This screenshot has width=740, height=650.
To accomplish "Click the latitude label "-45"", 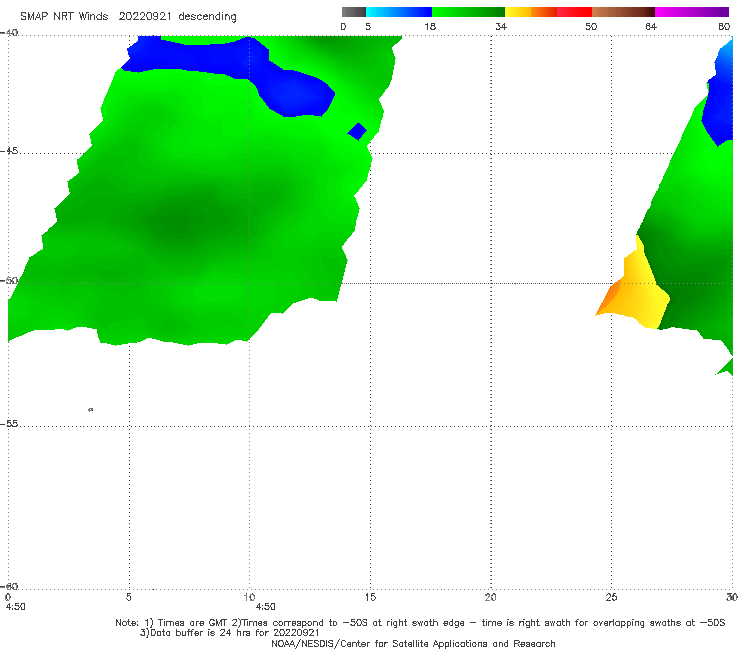I will coord(9,151).
